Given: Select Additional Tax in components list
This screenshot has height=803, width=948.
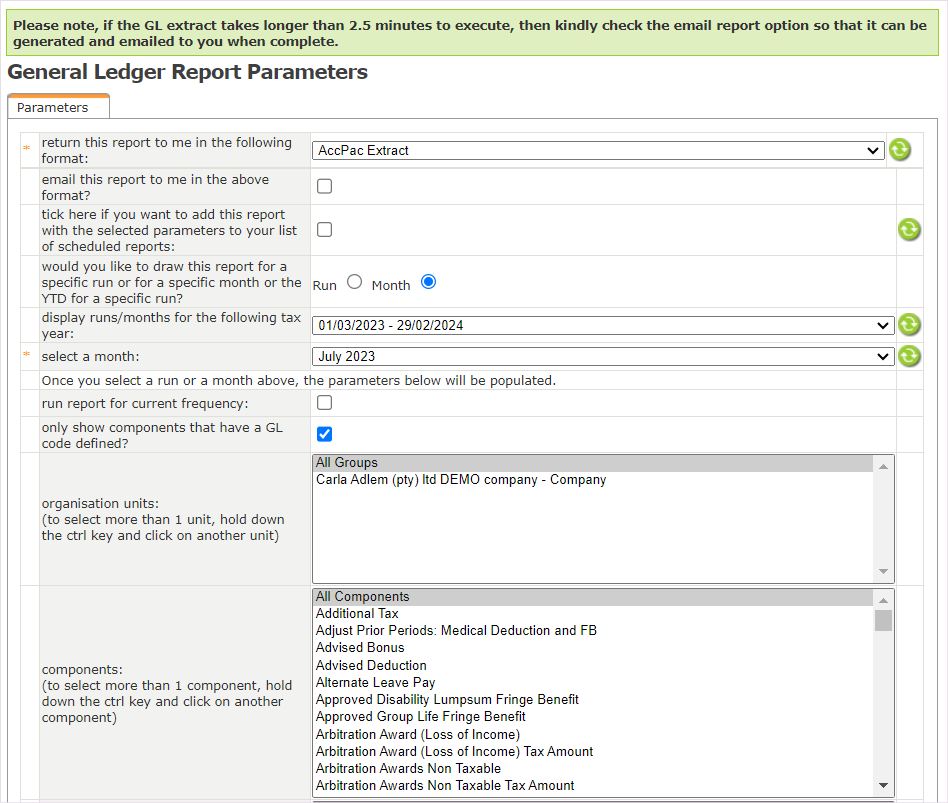Looking at the screenshot, I should click(357, 613).
